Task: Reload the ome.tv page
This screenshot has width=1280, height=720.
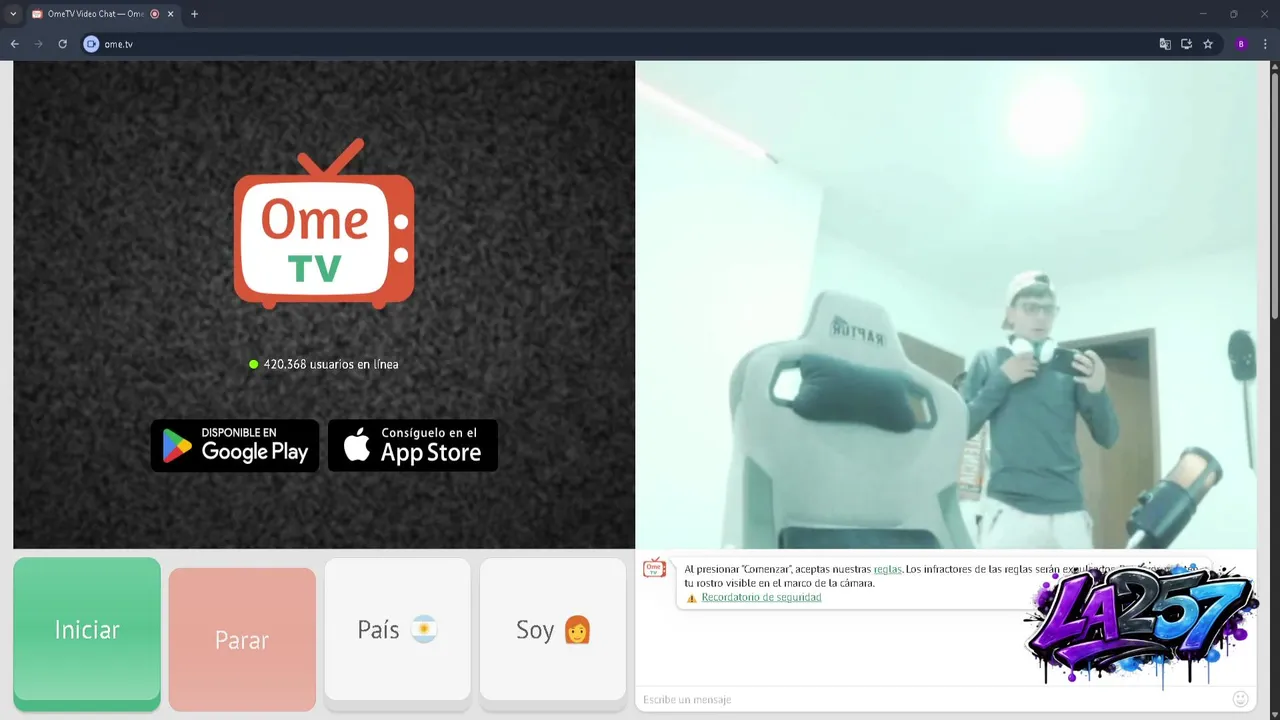Action: pyautogui.click(x=62, y=44)
